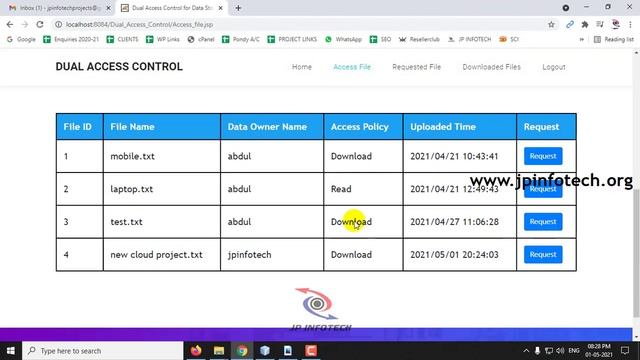This screenshot has height=360, width=640.
Task: Open the Chrome extensions puzzle icon
Action: pos(585,24)
